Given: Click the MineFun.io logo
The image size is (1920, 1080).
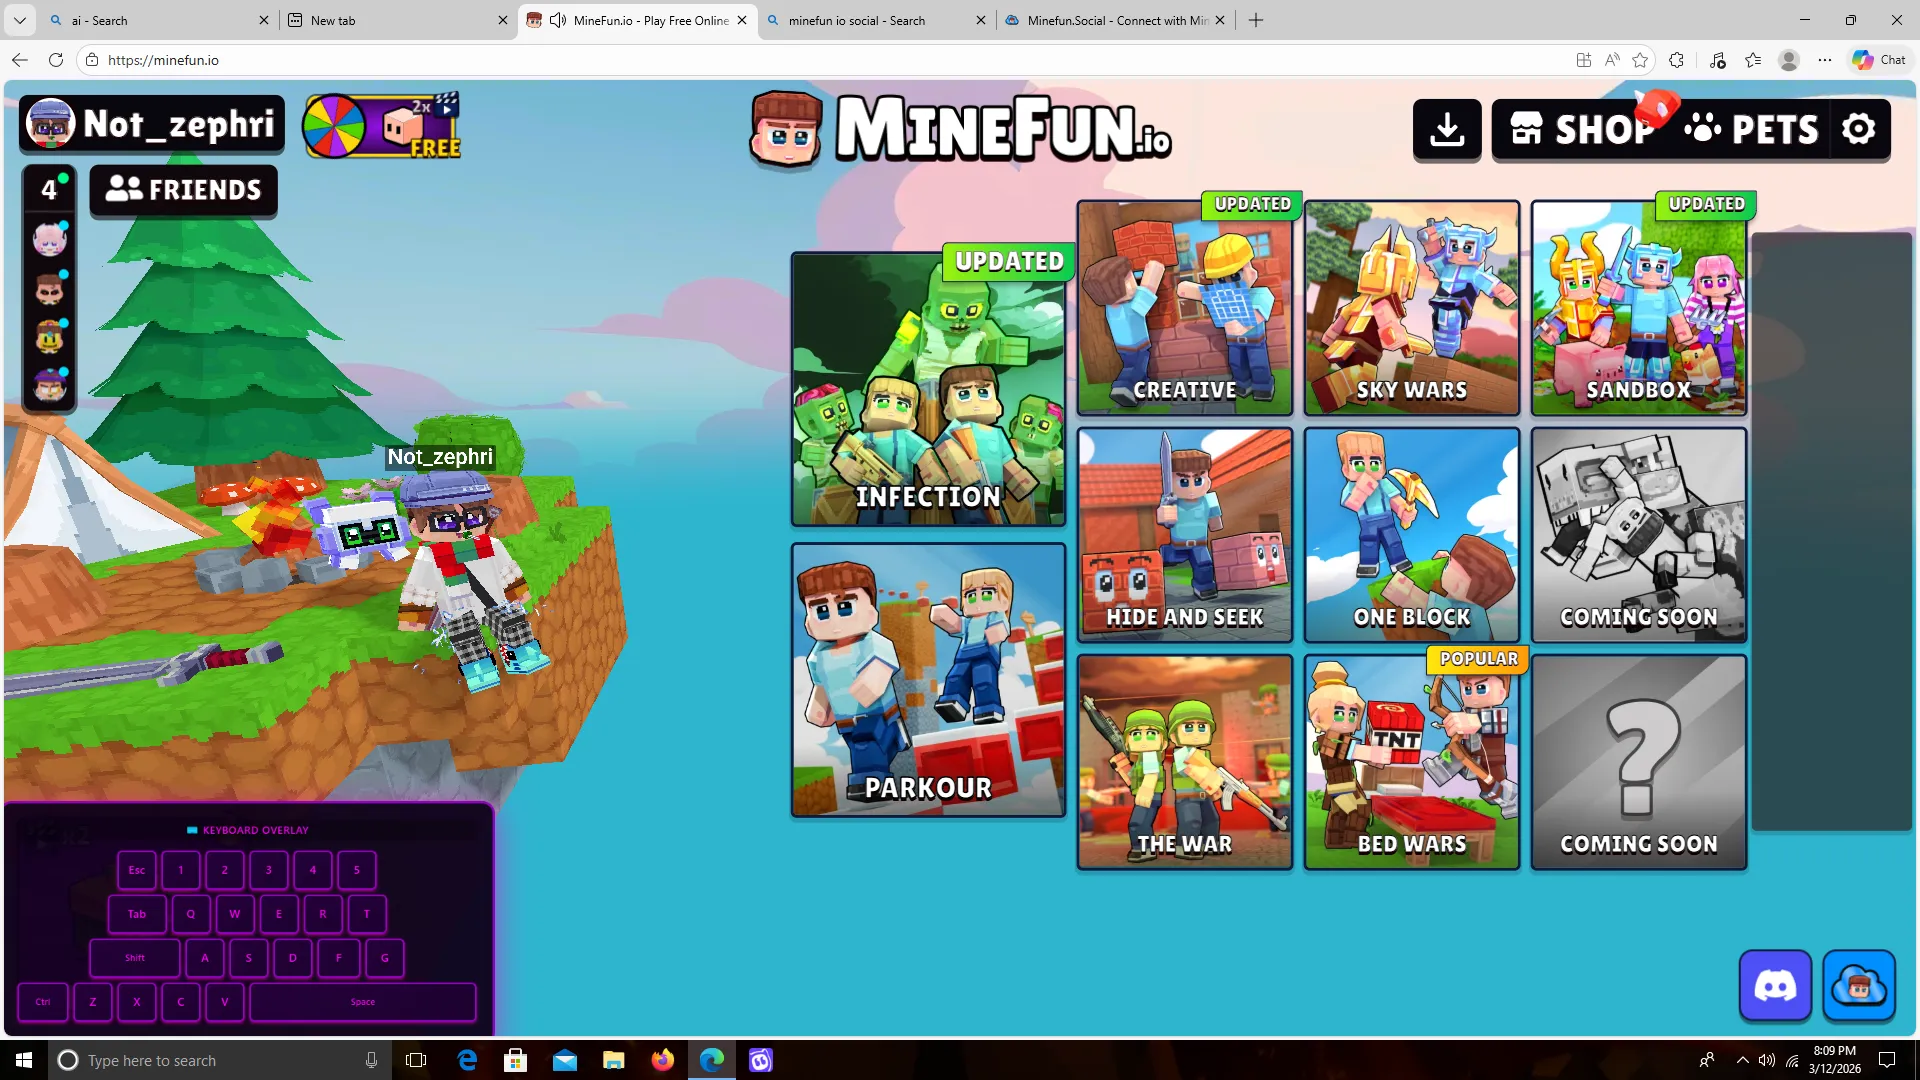Looking at the screenshot, I should pos(961,128).
